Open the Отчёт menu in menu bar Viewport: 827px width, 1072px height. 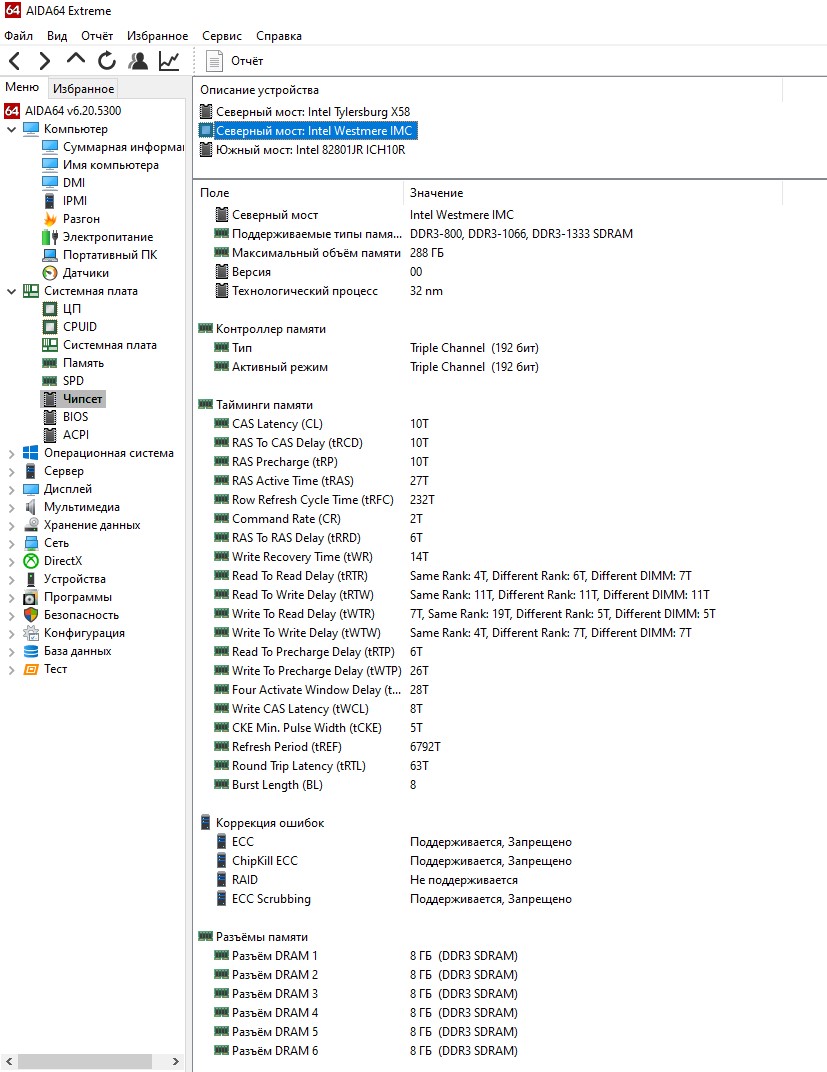click(x=97, y=36)
